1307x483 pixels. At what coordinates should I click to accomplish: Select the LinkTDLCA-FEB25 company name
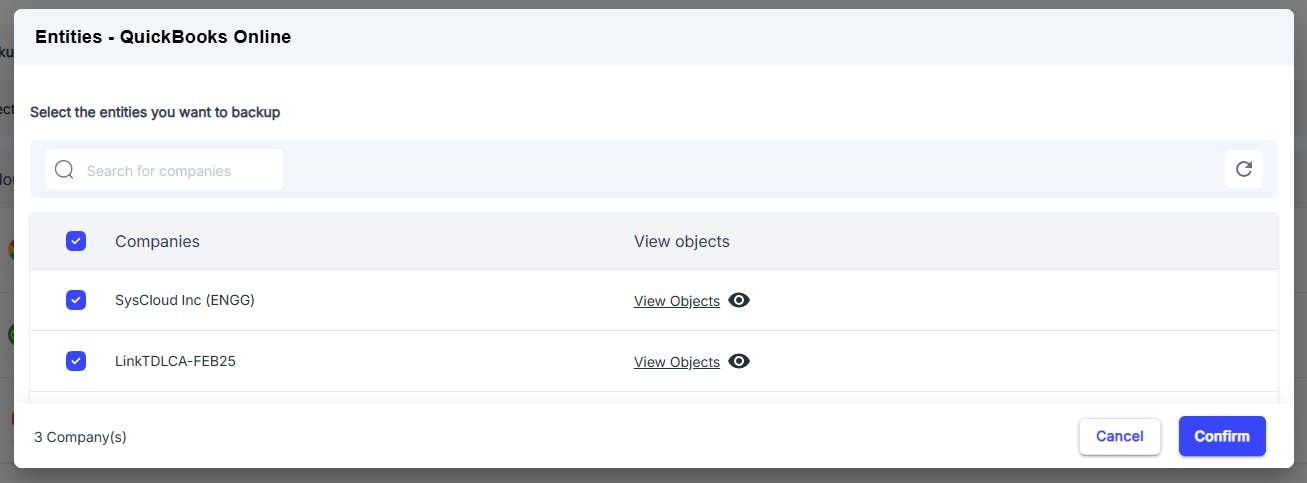click(x=175, y=361)
